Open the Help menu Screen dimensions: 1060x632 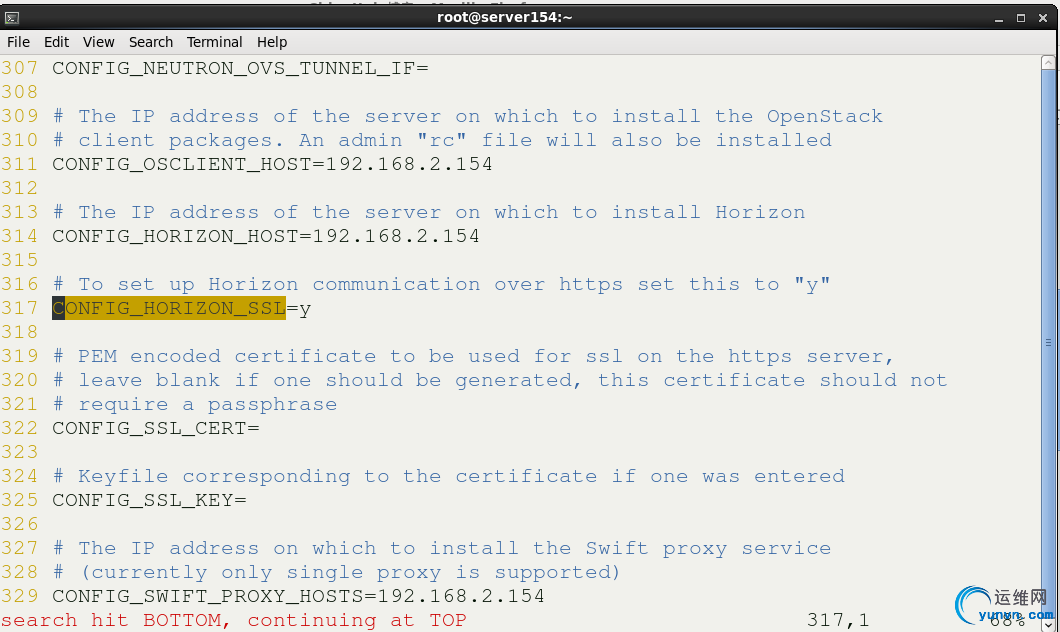tap(272, 42)
